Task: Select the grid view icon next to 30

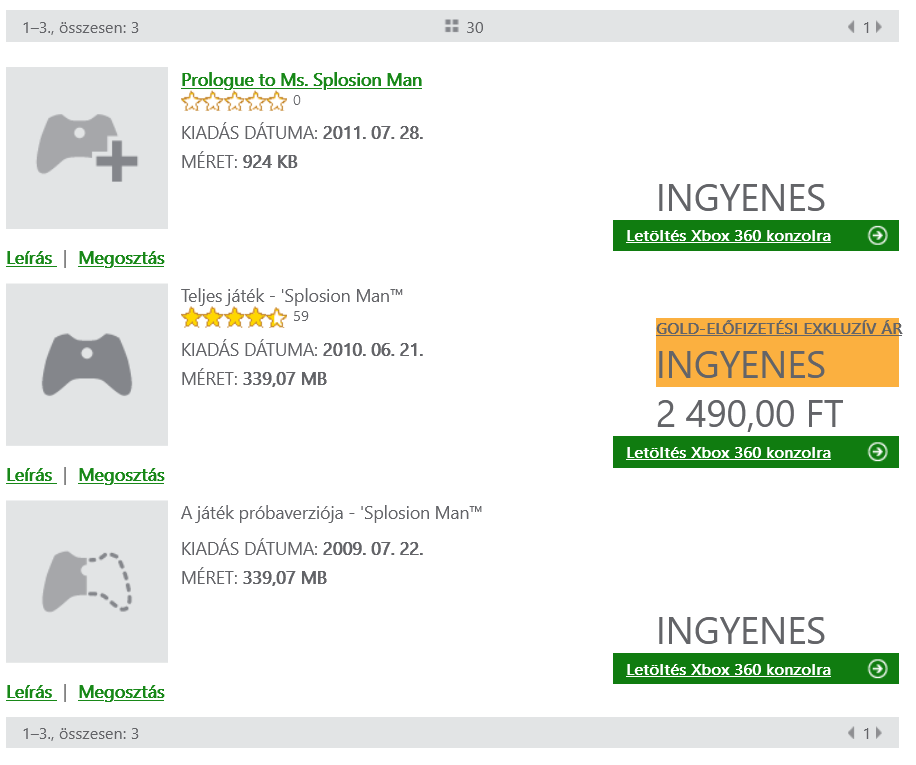Action: [452, 26]
